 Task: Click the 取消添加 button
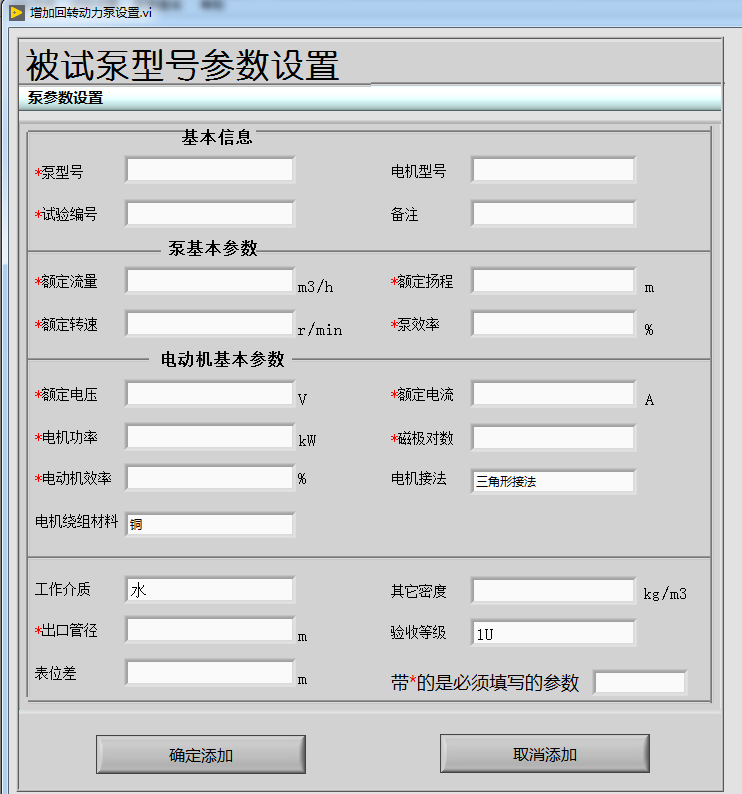[x=545, y=753]
